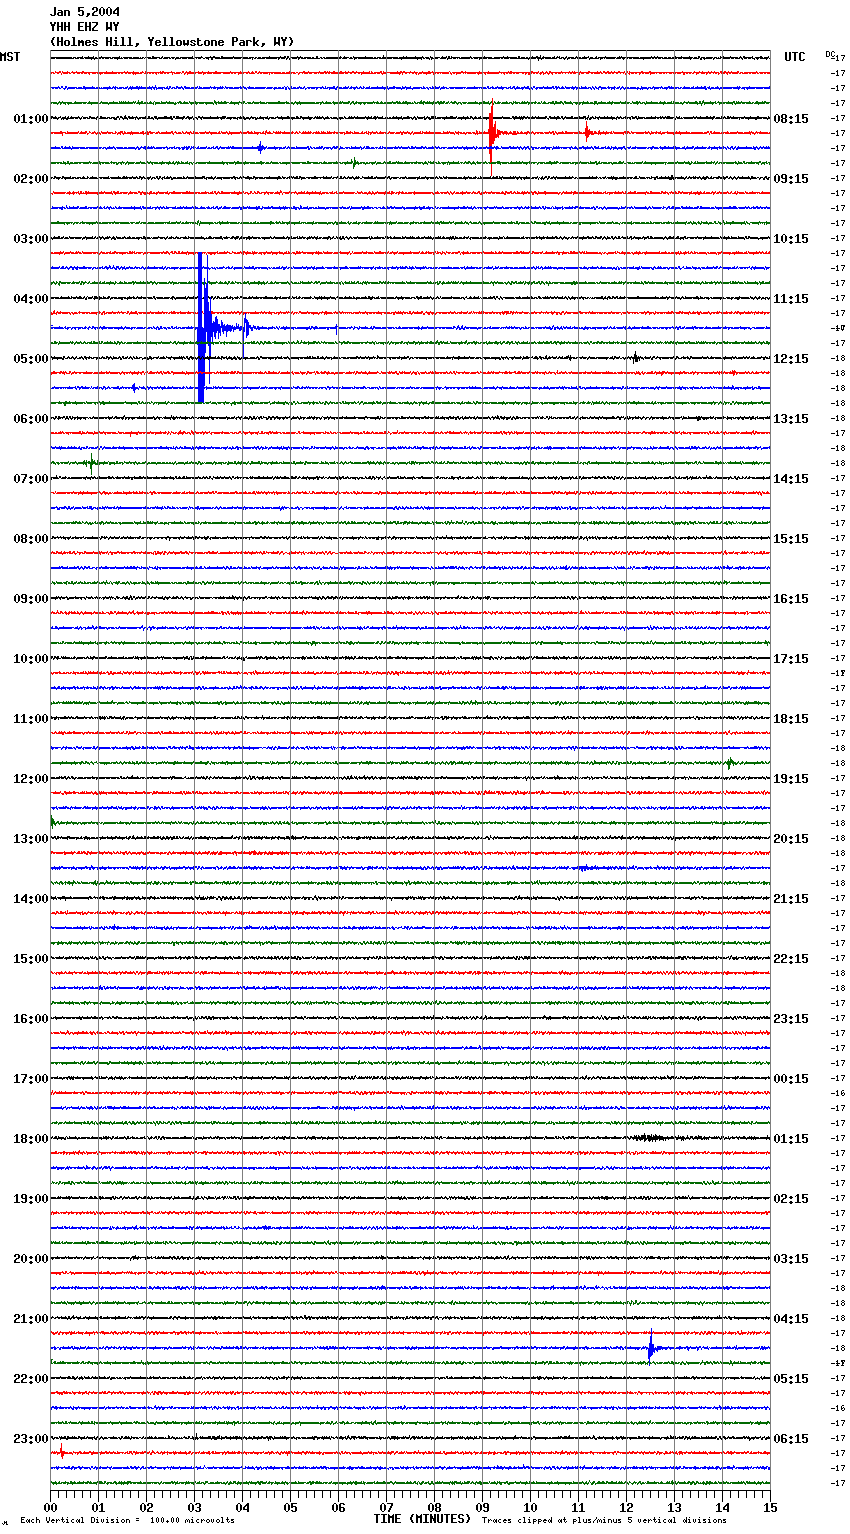
Task: Click minute tick label 08 on bottom axis
Action: (x=434, y=1507)
